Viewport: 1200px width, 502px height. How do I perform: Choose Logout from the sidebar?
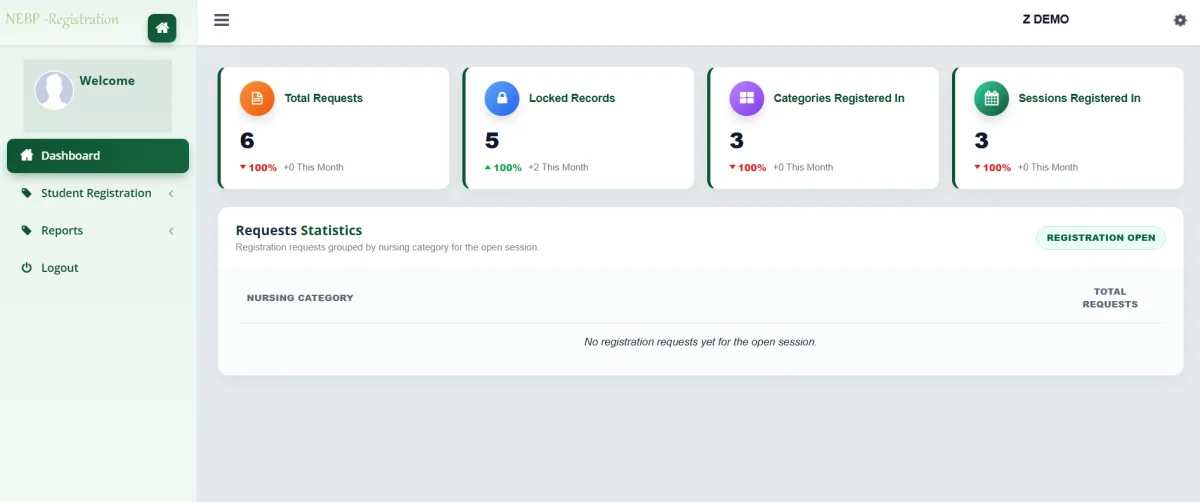(98, 268)
